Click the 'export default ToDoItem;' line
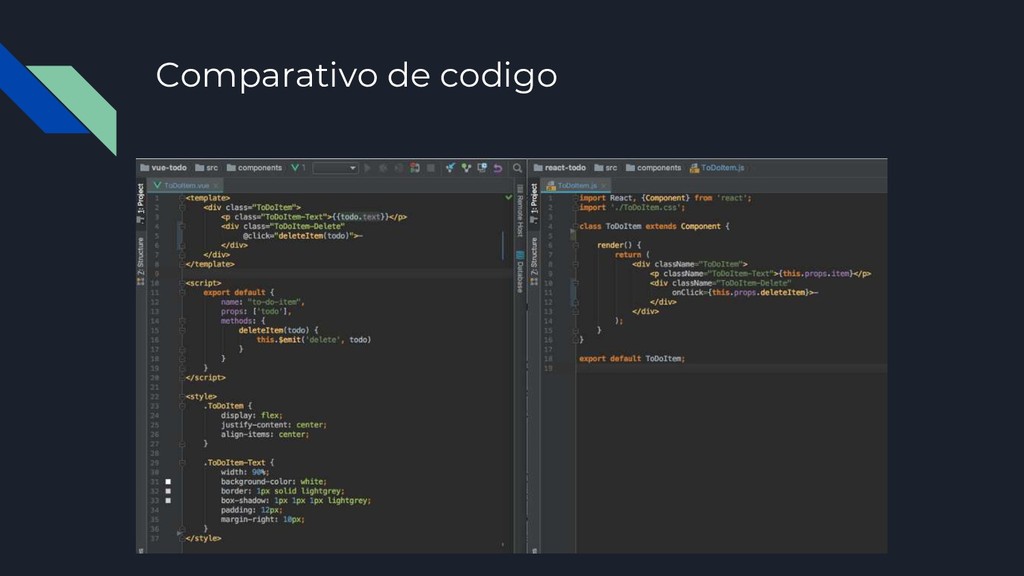The image size is (1024, 576). 632,359
